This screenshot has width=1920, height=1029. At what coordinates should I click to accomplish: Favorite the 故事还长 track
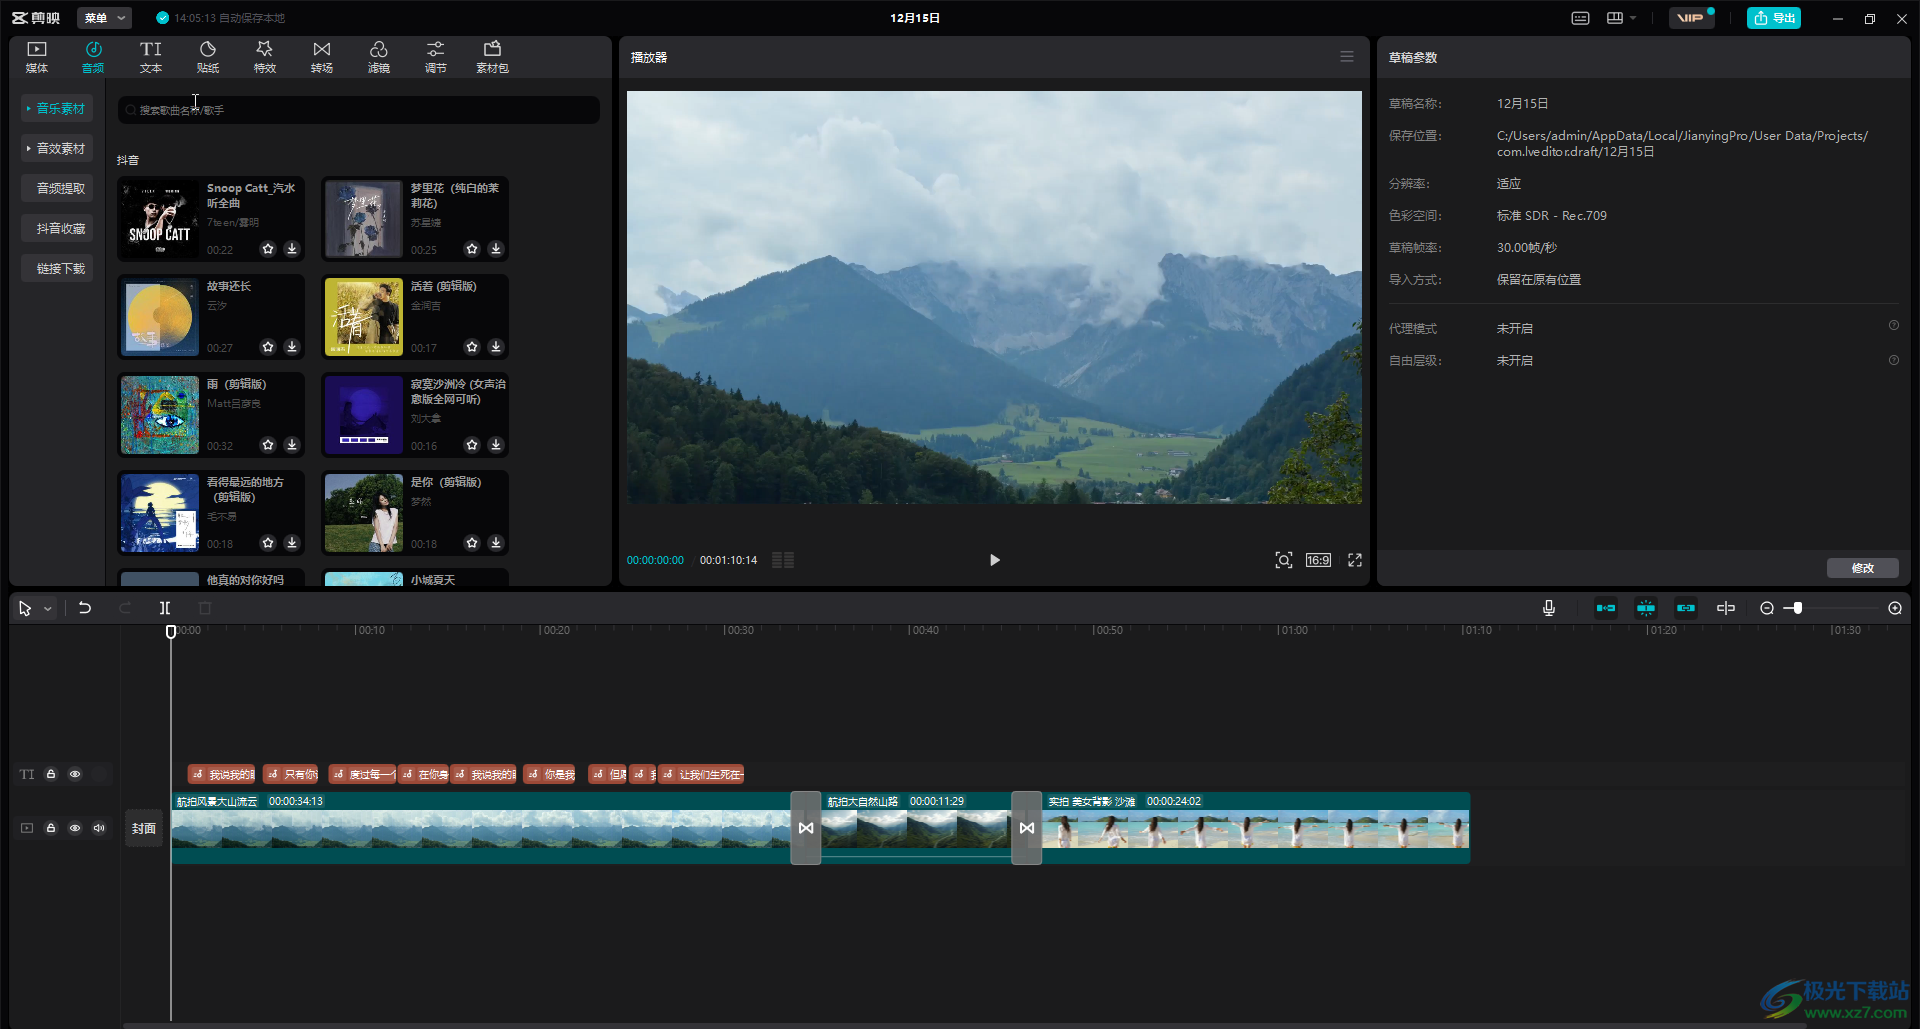tap(268, 347)
